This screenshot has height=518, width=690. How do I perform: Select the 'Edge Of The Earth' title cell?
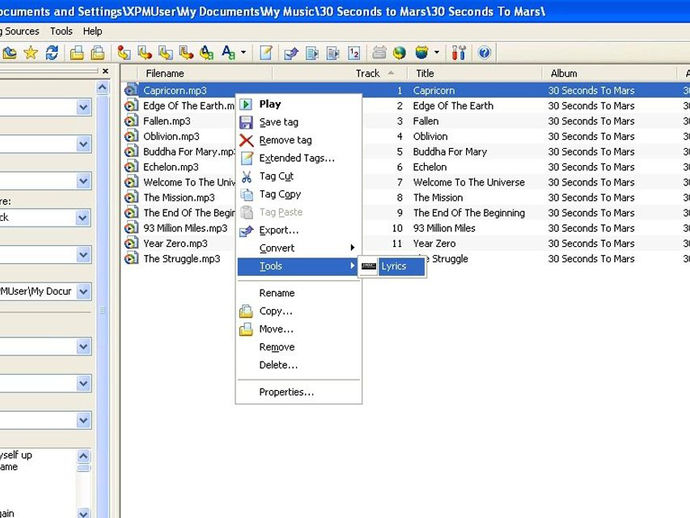(453, 106)
